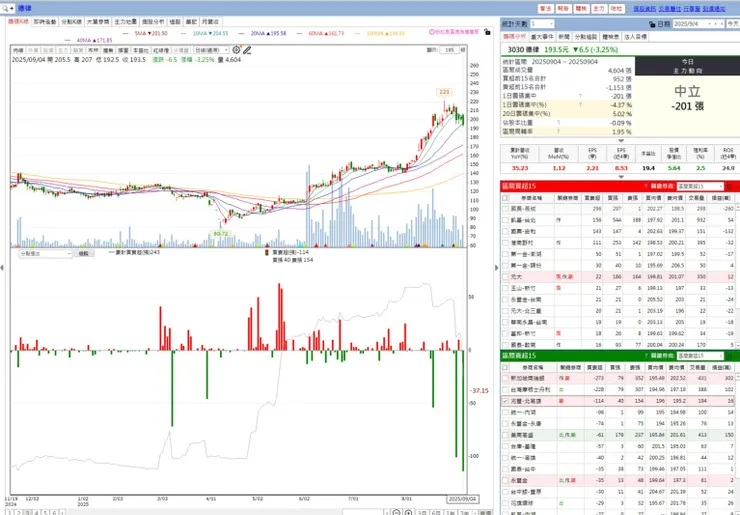The width and height of the screenshot is (740, 515).
Task: Switch to the 即時走勢 tab
Action: pyautogui.click(x=45, y=22)
